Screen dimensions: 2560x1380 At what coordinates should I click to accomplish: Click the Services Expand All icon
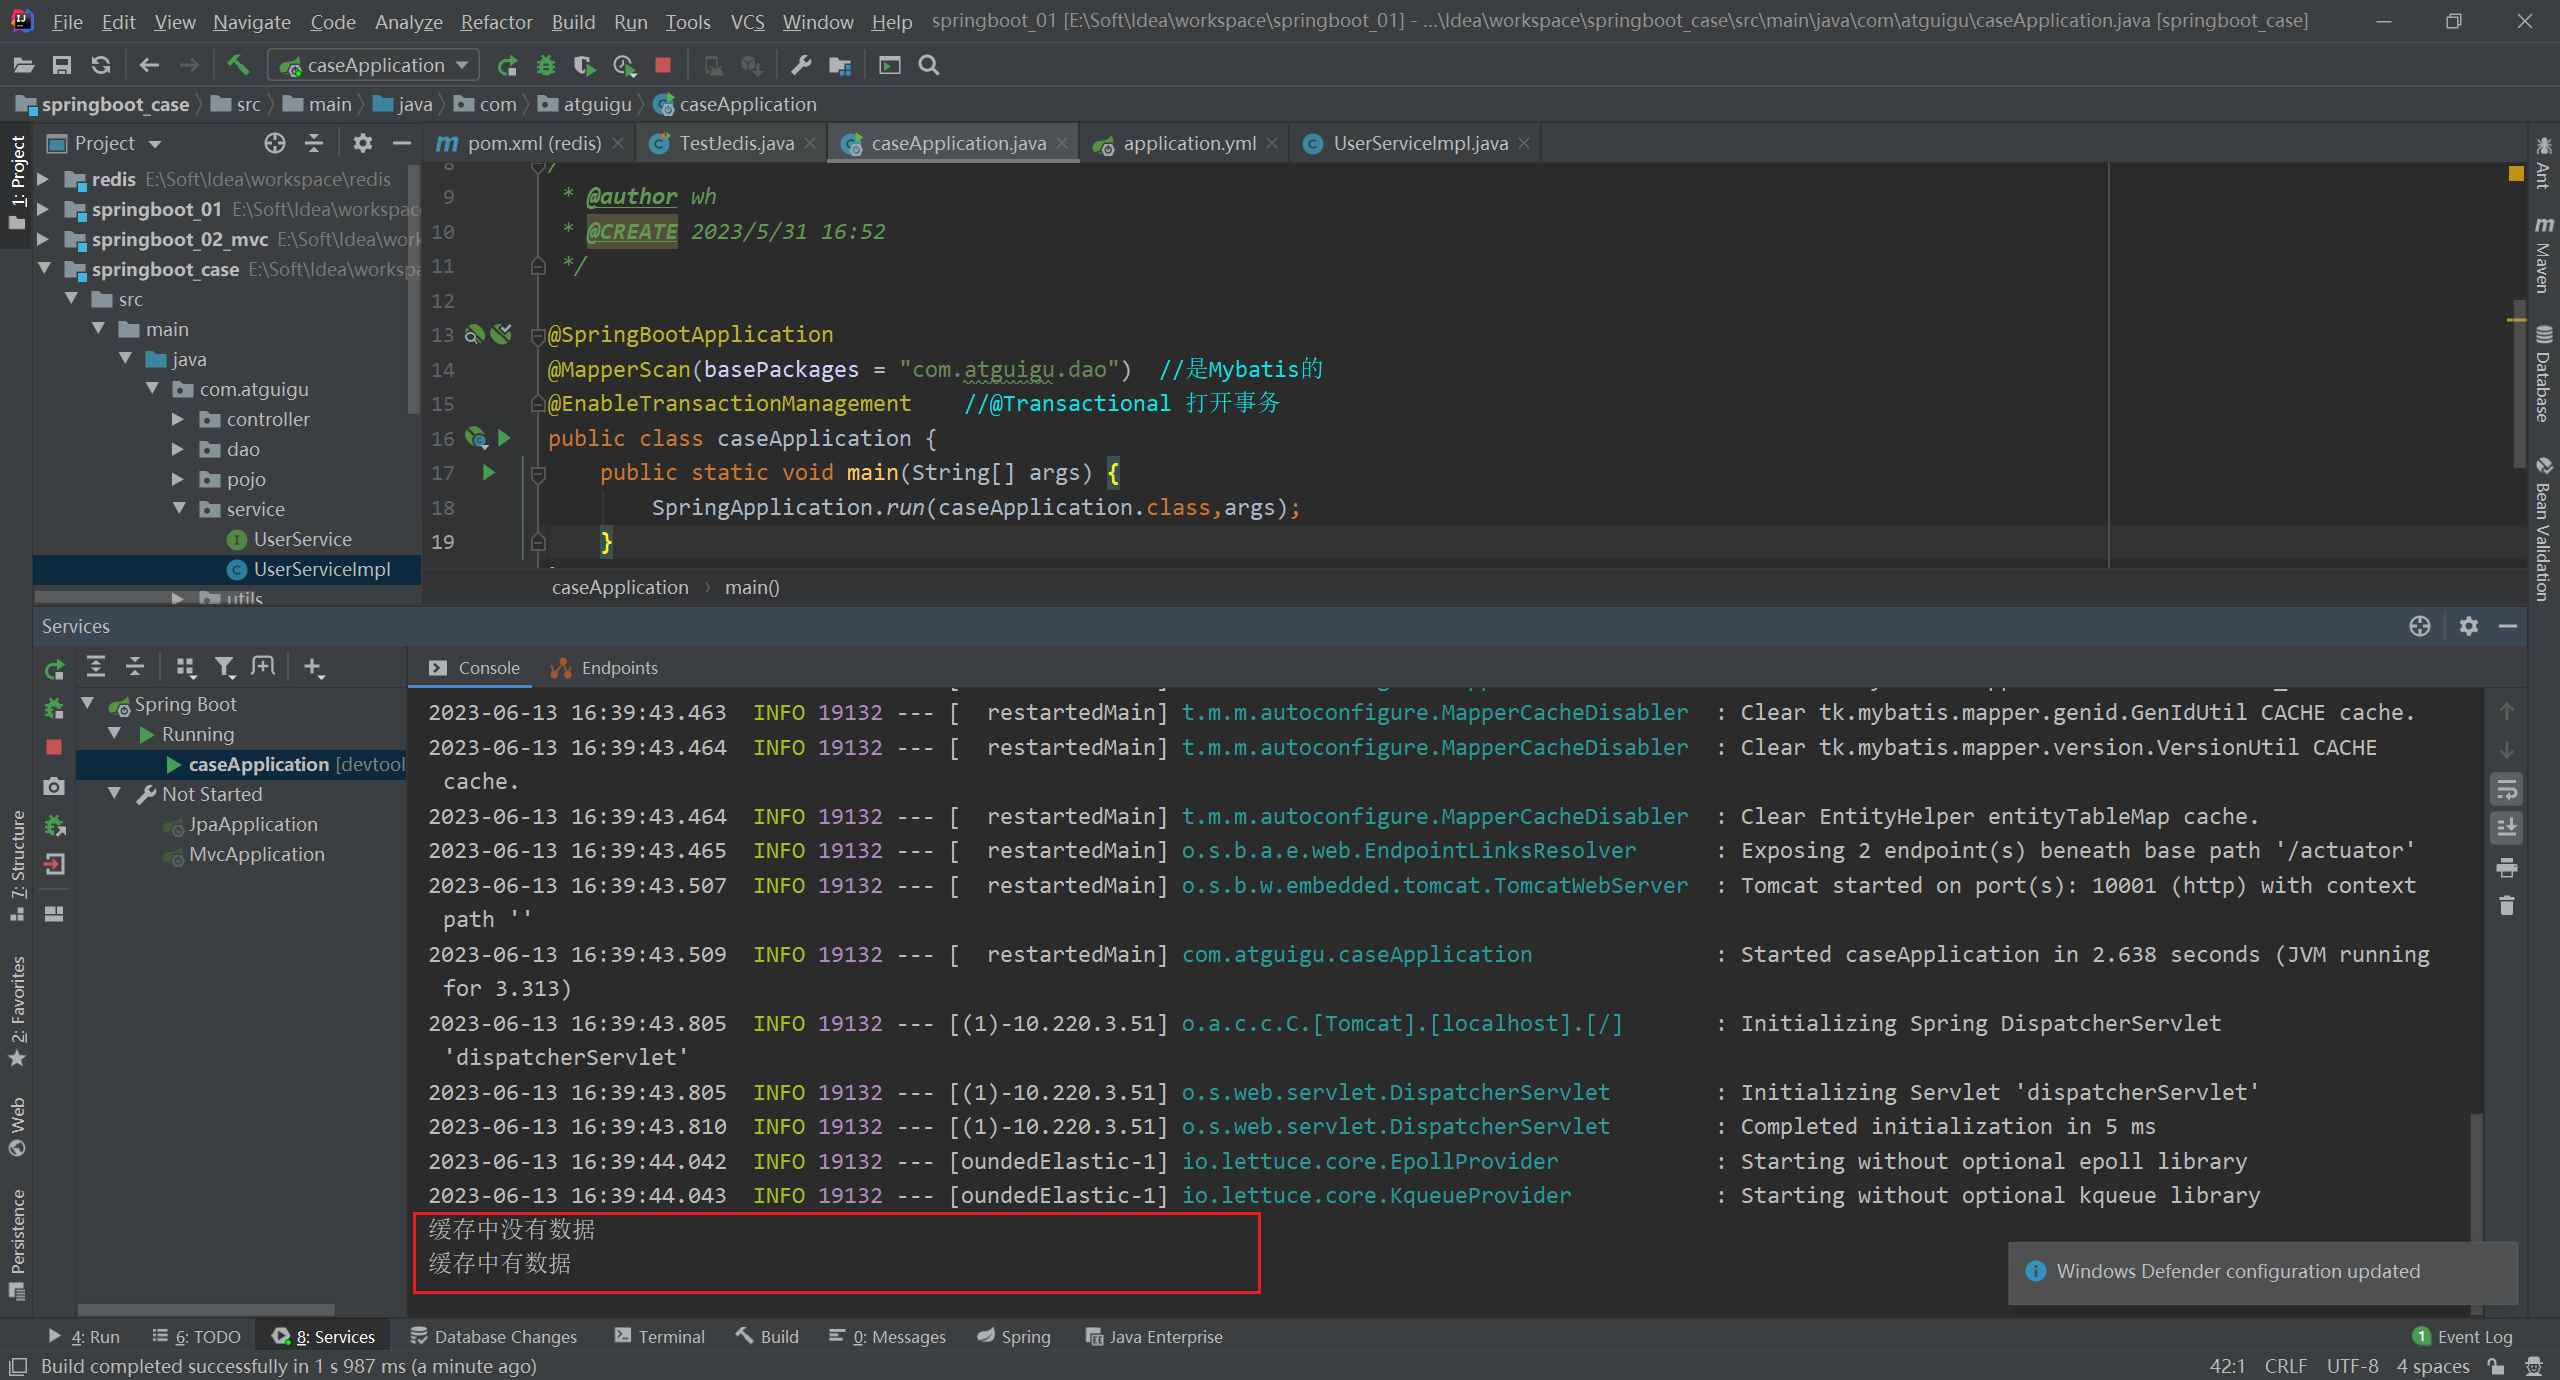pyautogui.click(x=96, y=666)
